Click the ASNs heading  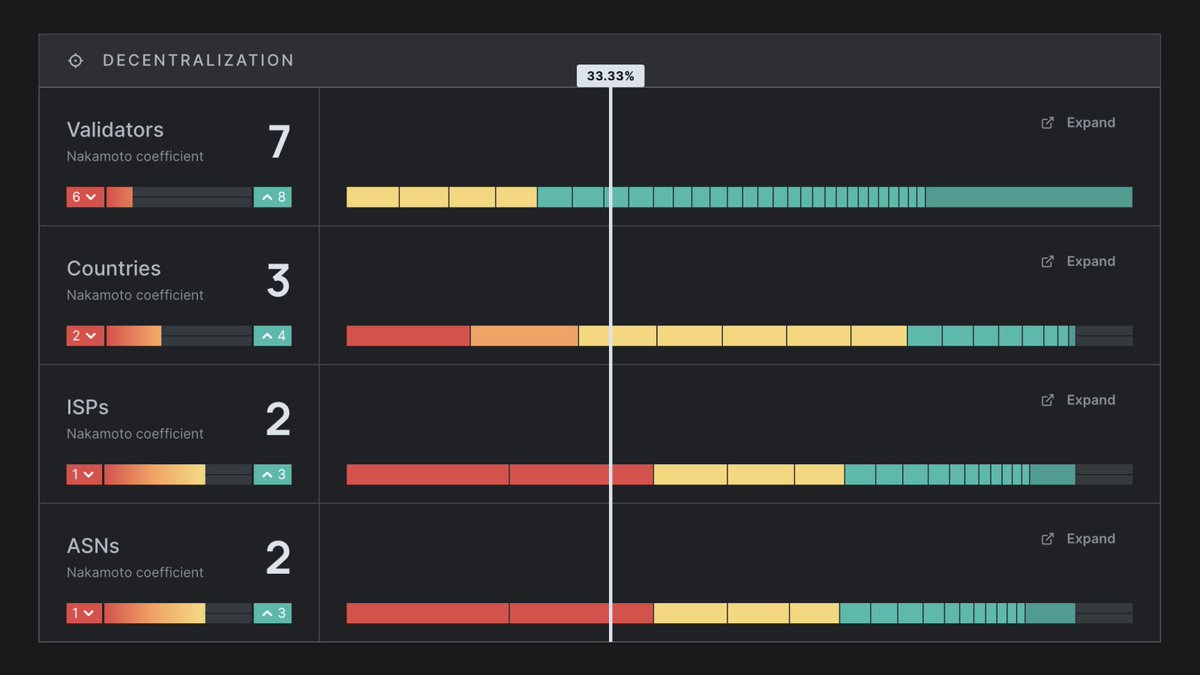tap(93, 546)
